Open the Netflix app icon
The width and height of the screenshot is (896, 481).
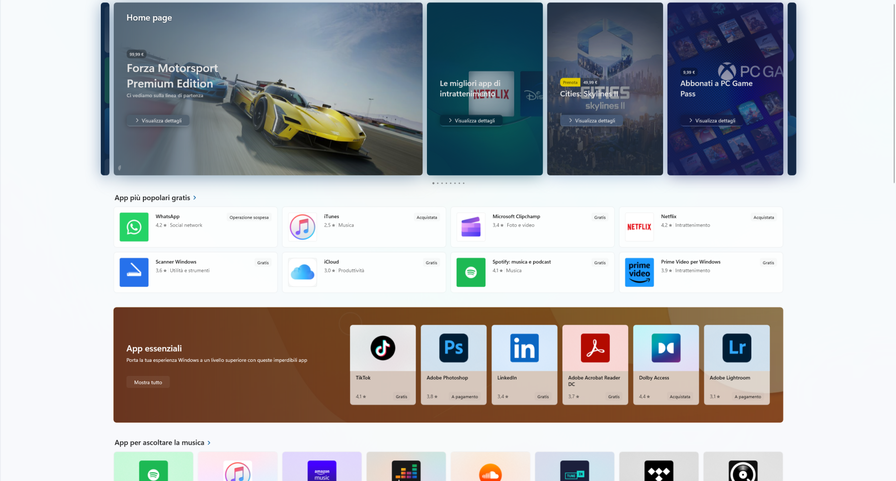[x=639, y=227]
